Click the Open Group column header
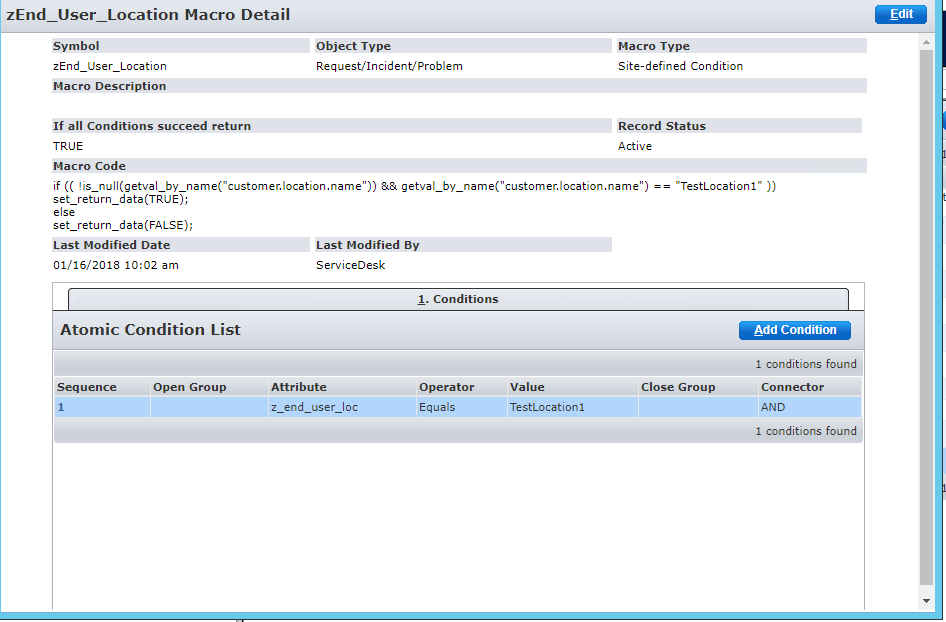The height and width of the screenshot is (622, 946). tap(190, 387)
